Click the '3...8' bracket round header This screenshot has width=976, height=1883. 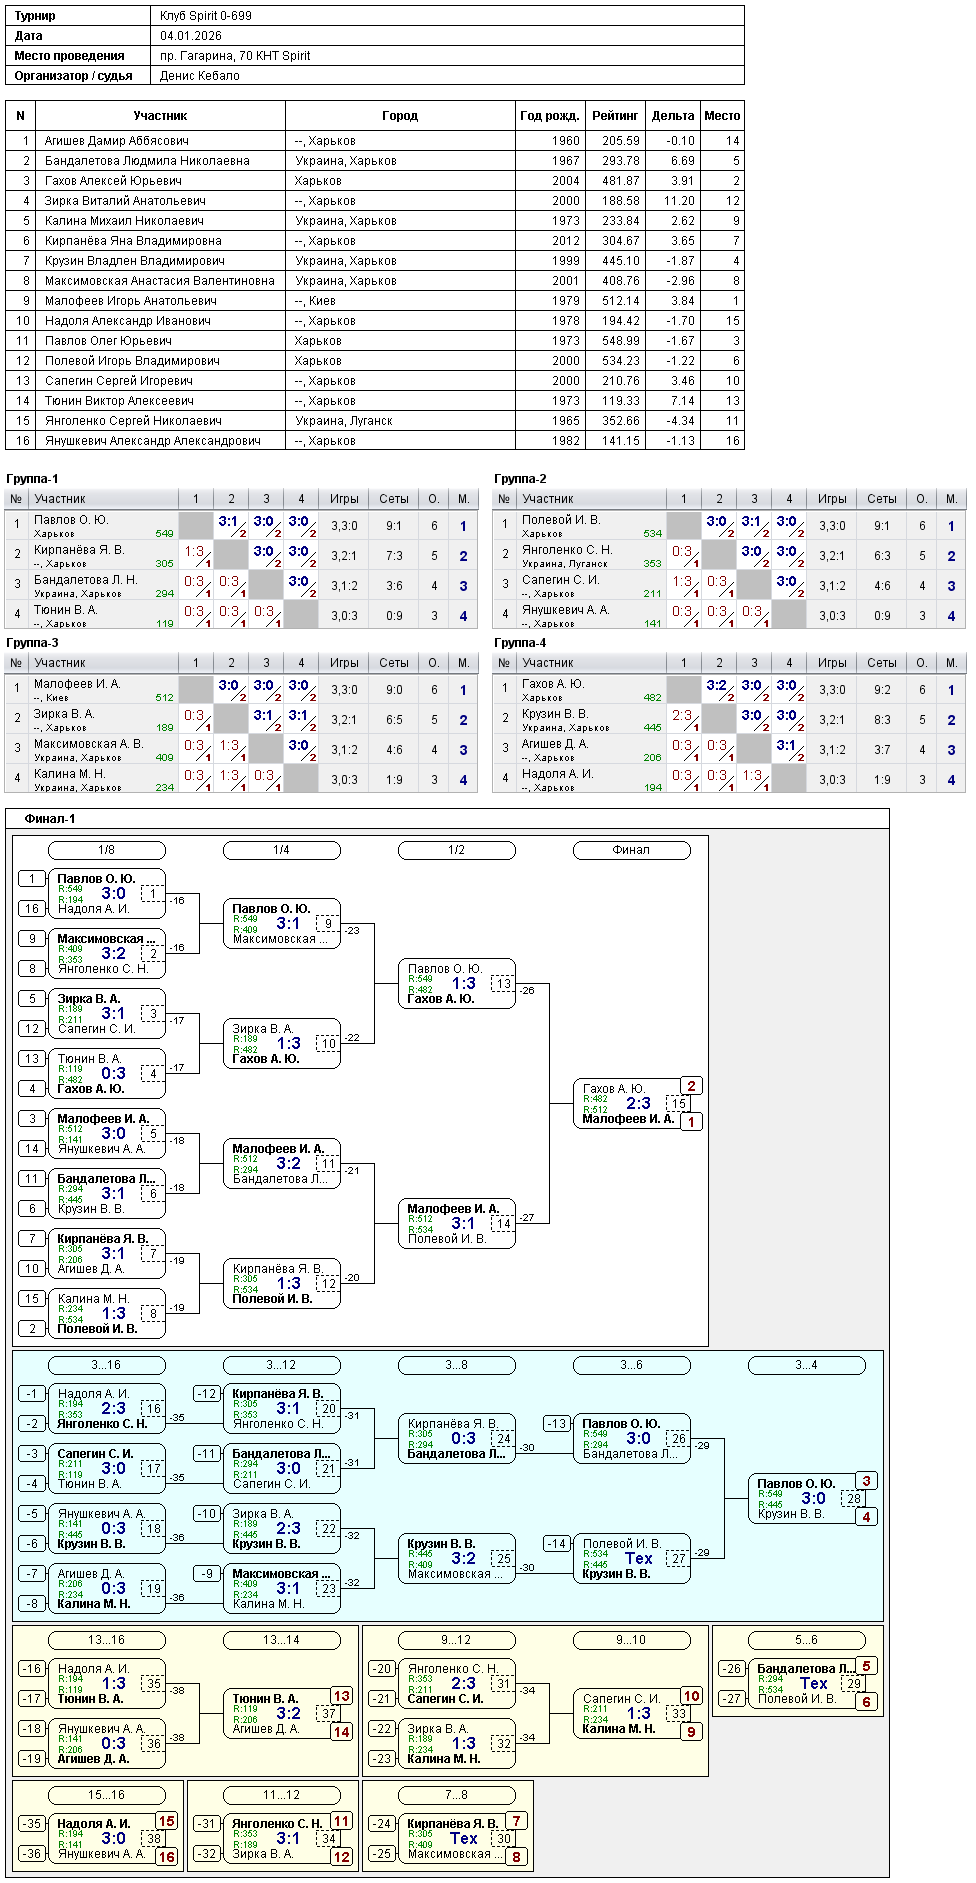click(456, 1365)
